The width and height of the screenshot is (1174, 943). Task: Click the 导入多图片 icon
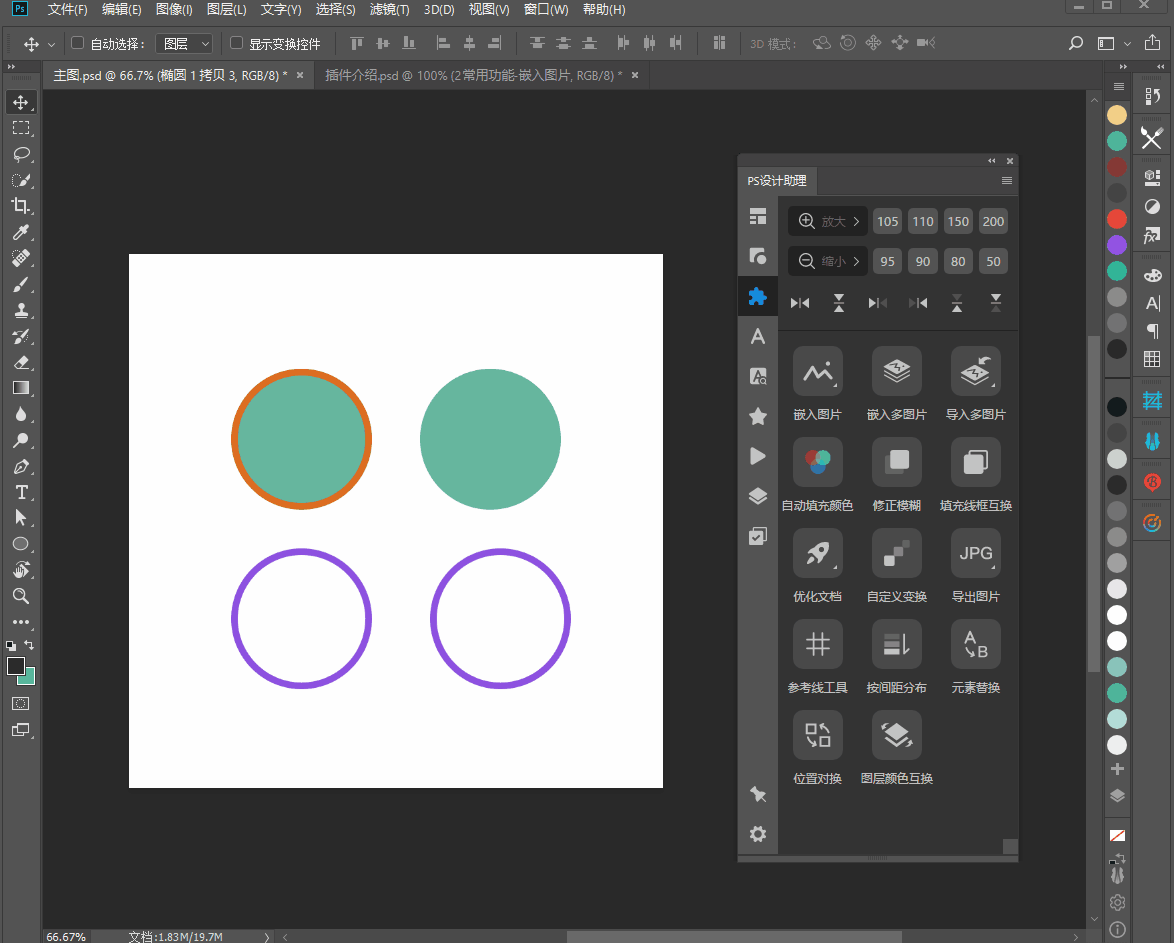[976, 372]
